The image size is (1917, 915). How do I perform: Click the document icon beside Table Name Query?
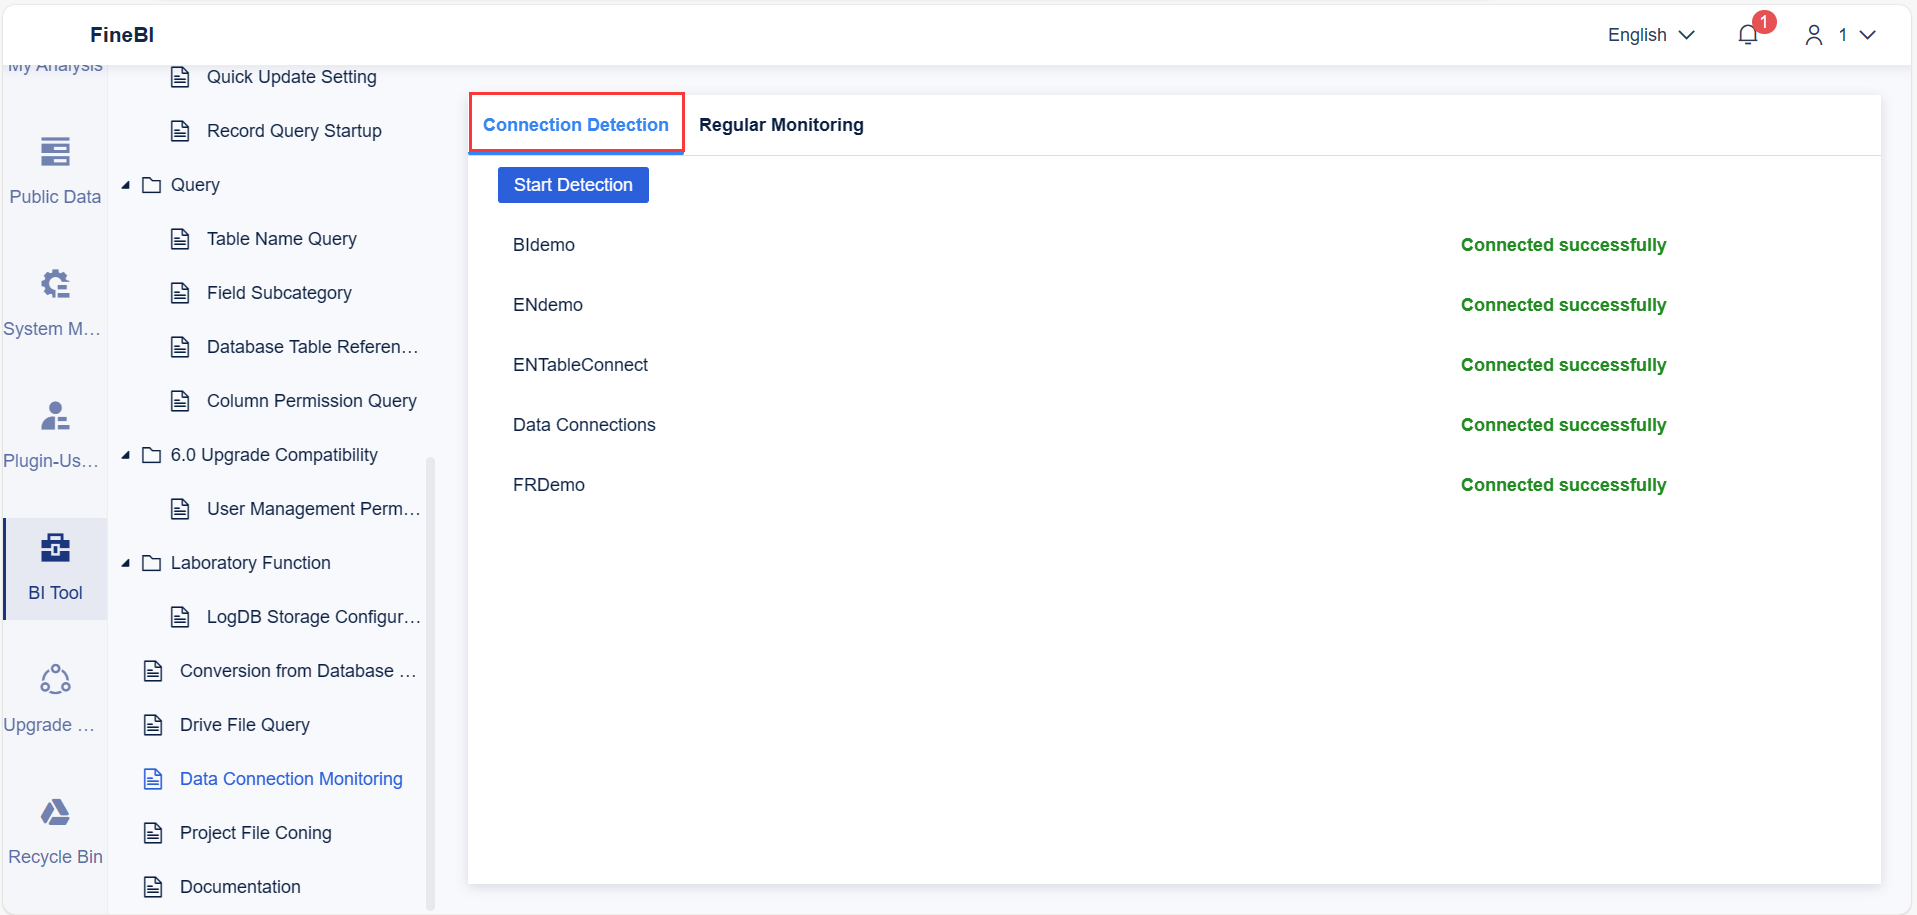(180, 238)
